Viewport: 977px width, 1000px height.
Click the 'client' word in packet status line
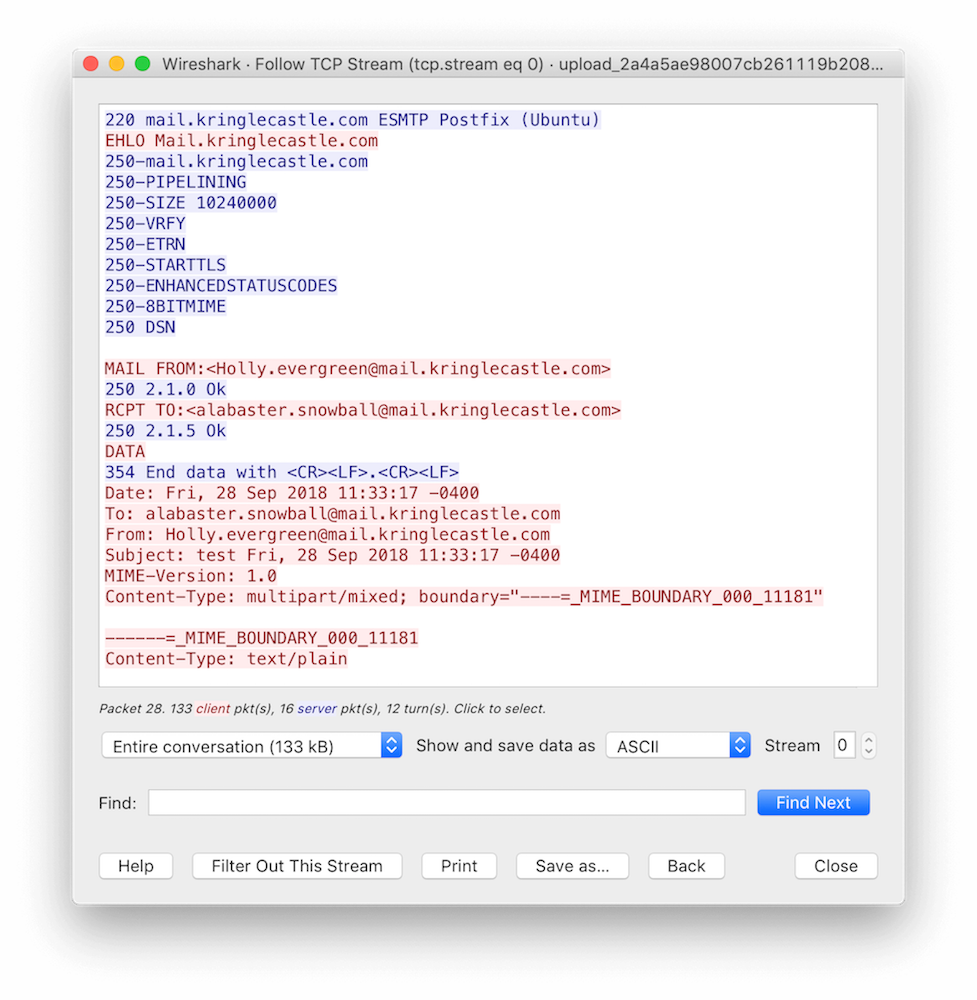pos(212,709)
